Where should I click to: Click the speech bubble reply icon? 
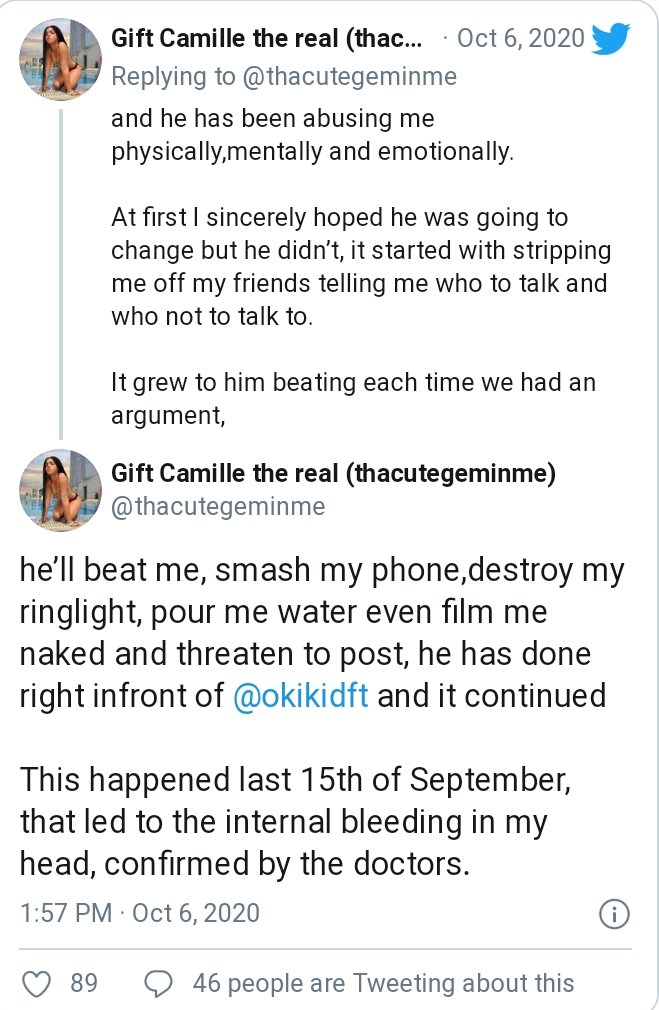[159, 984]
